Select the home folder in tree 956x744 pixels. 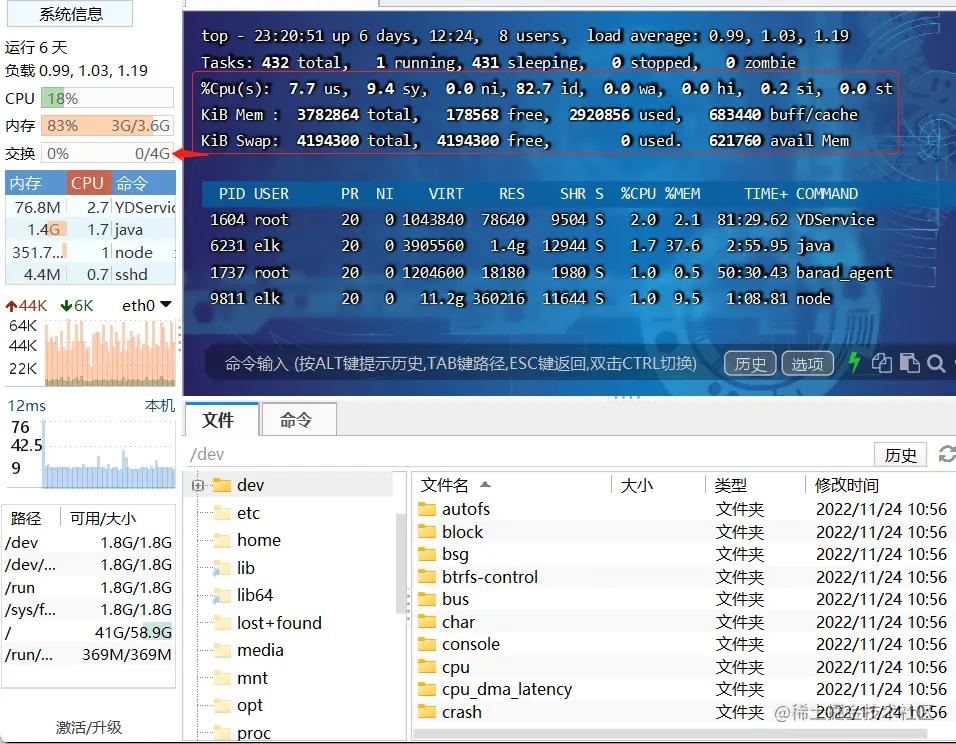(259, 540)
